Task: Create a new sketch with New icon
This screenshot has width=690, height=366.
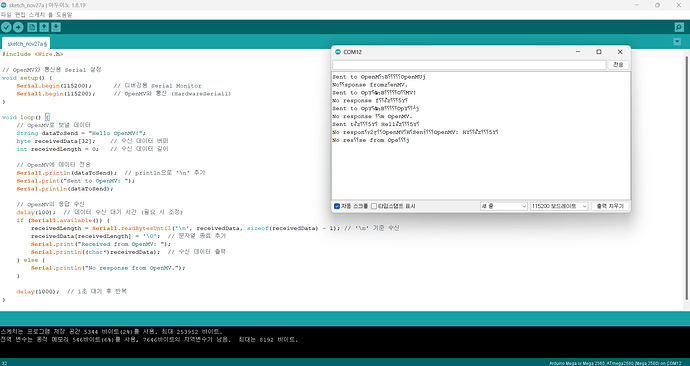Action: pos(32,27)
